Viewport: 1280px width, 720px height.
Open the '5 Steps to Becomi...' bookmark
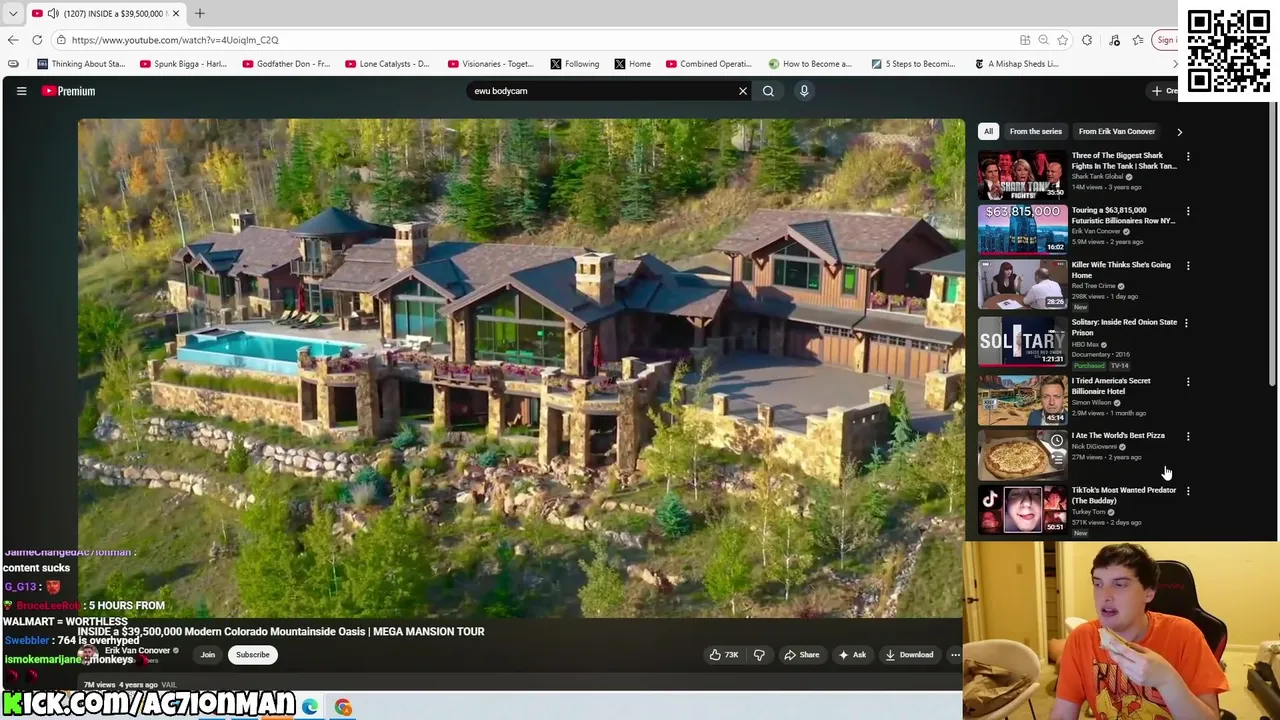(x=913, y=64)
